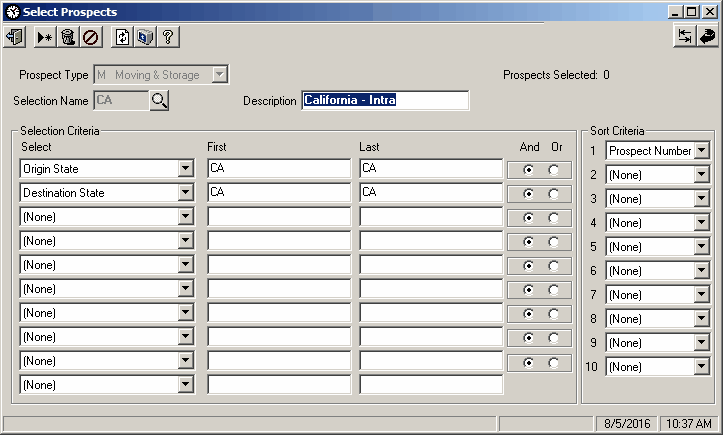The height and width of the screenshot is (435, 723).
Task: Click the Prospect Type label
Action: (53, 75)
